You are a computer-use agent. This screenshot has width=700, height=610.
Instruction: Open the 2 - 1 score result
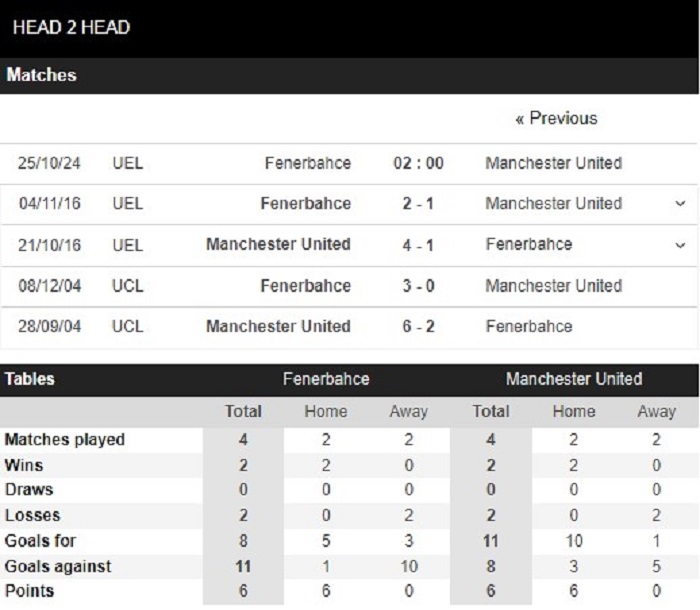point(418,204)
